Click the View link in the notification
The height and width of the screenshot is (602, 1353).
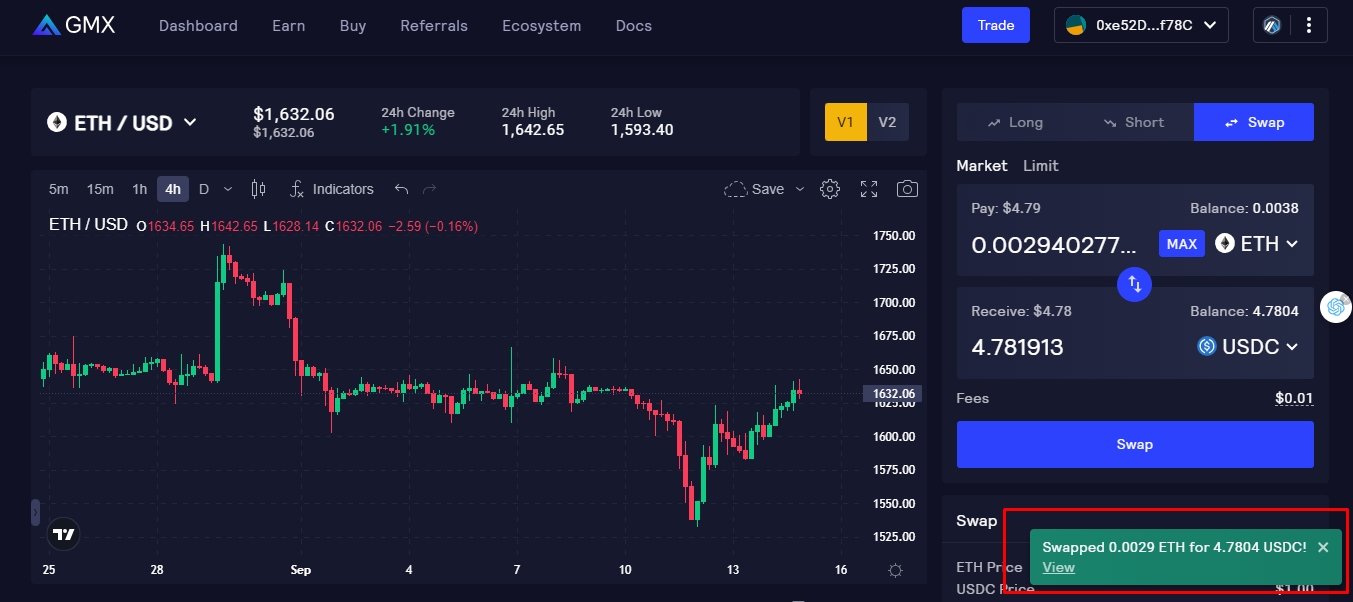point(1058,567)
